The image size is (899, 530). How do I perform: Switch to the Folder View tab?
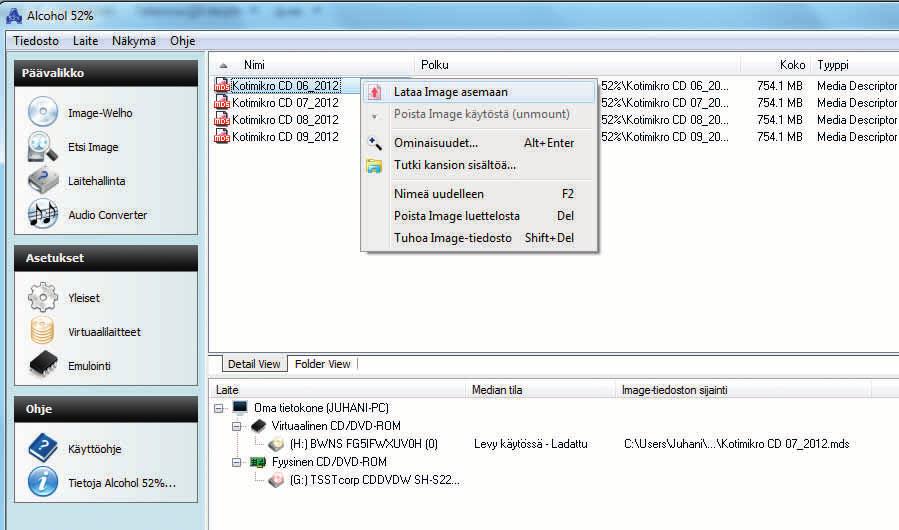point(322,364)
